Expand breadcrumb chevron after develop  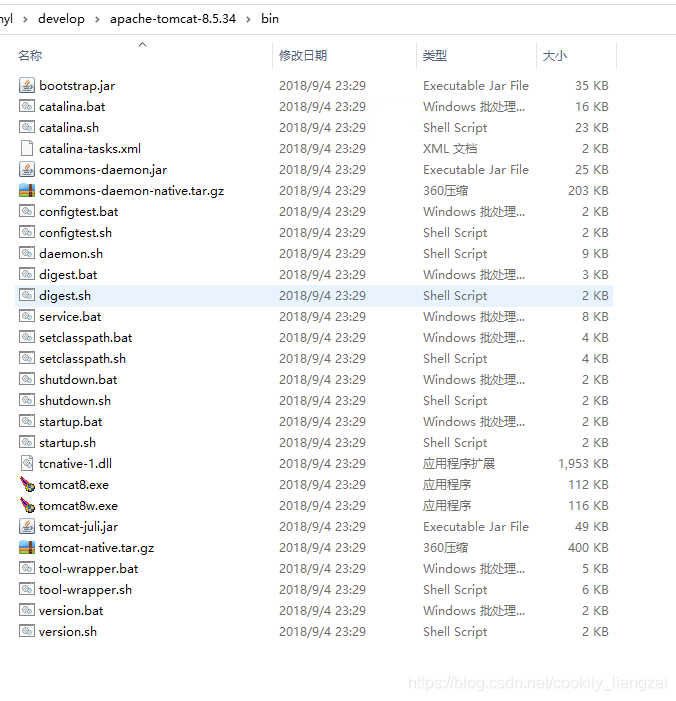(x=97, y=19)
